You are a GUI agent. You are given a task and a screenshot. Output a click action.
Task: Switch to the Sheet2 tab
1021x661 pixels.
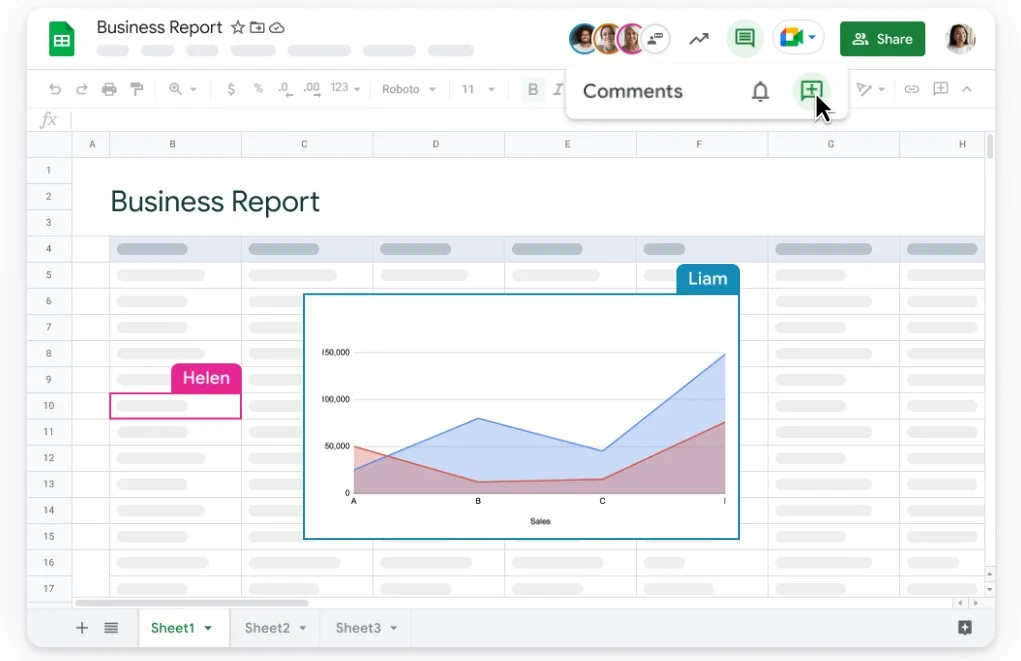tap(275, 628)
